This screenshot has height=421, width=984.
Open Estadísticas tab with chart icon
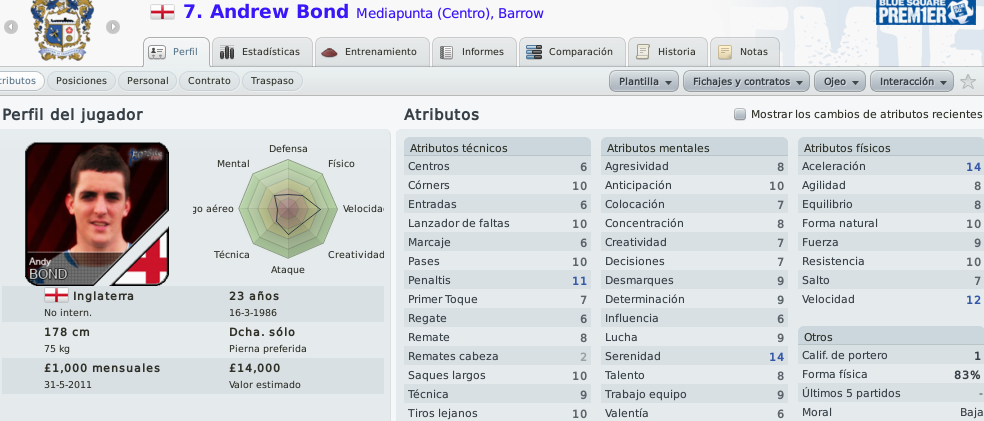tap(262, 52)
